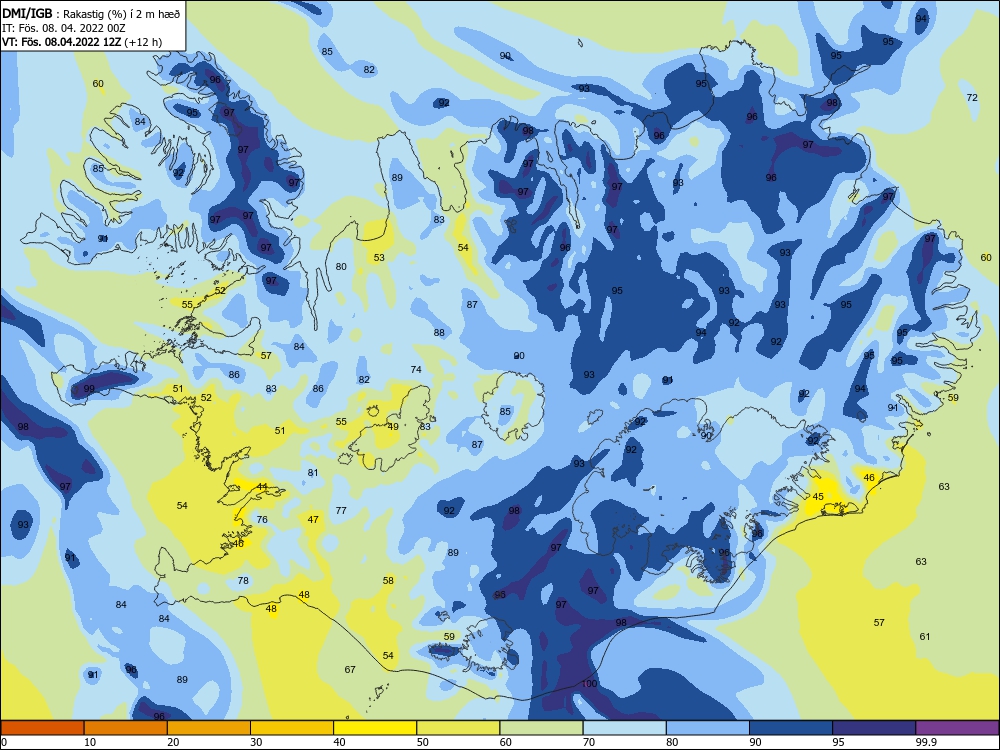Click the legend label '70'
This screenshot has width=1000, height=750.
pyautogui.click(x=589, y=742)
